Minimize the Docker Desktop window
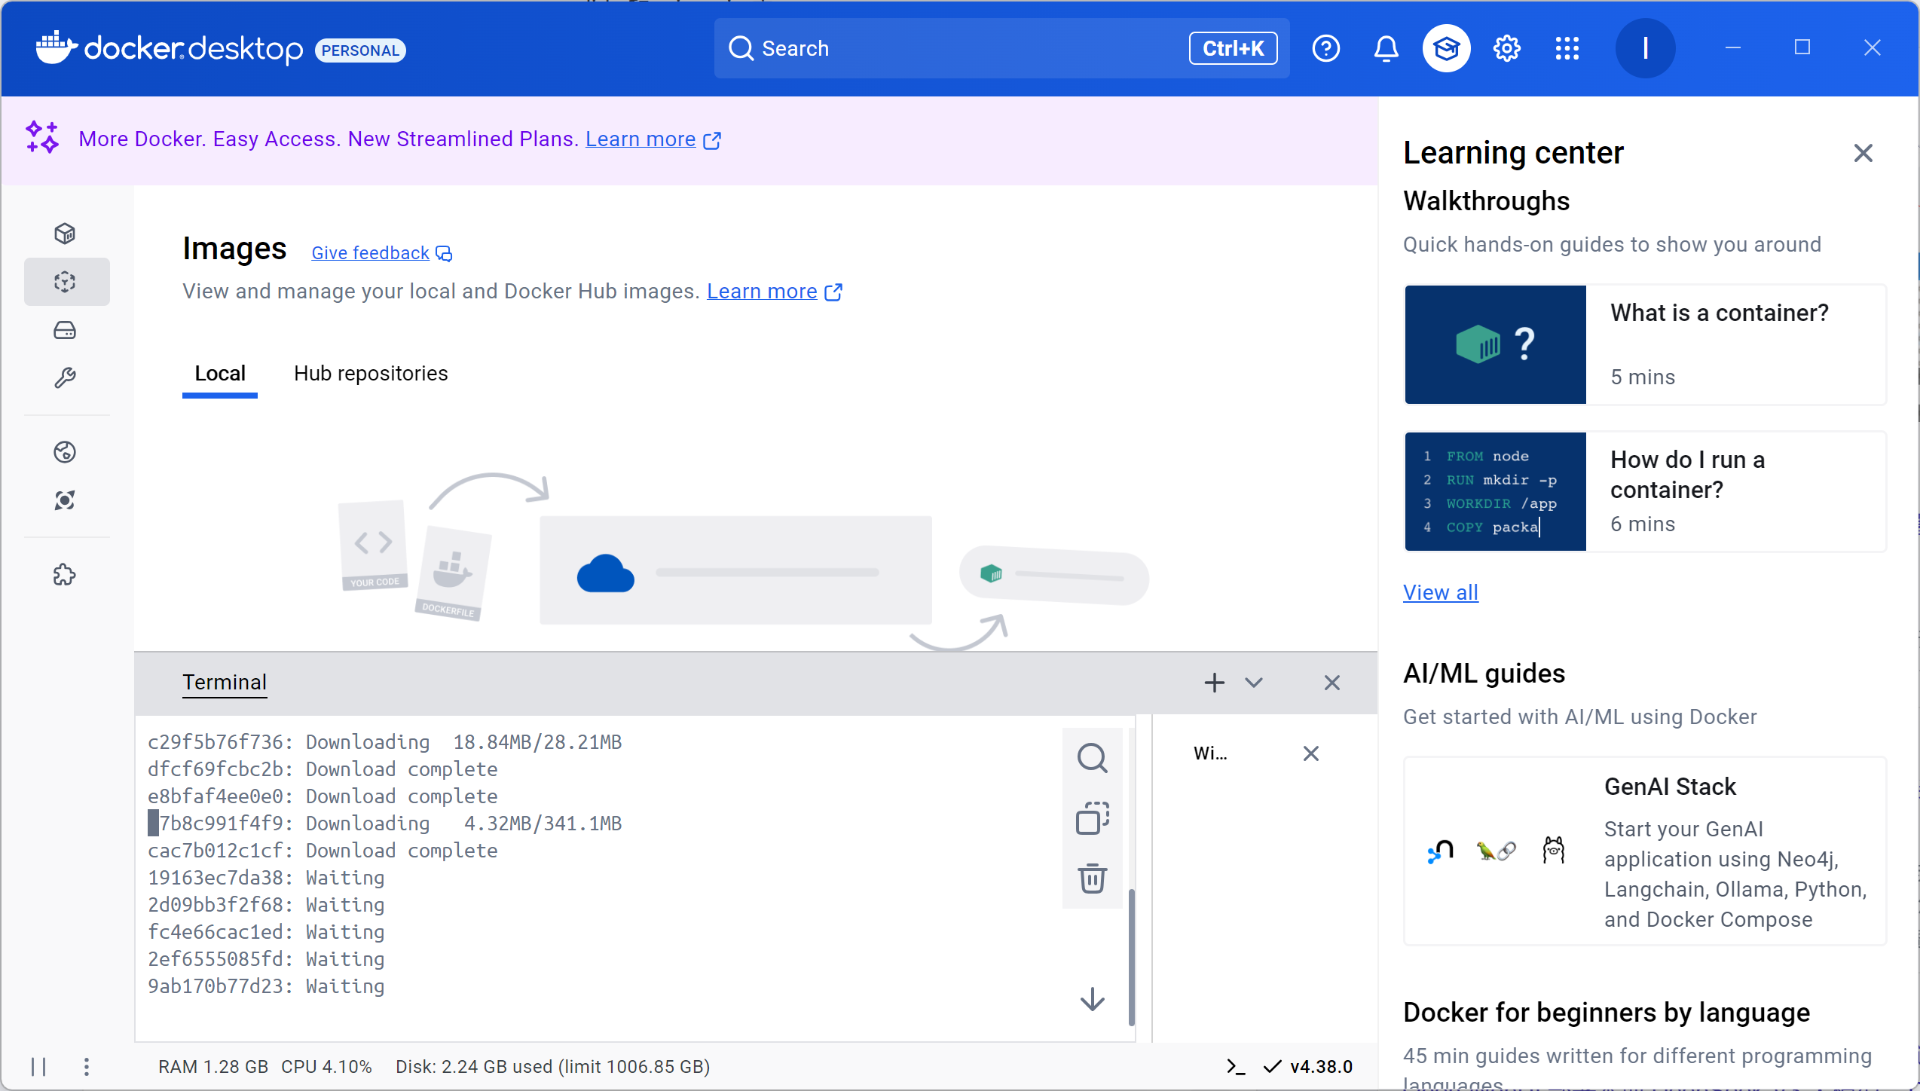Viewport: 1920px width, 1091px height. pos(1733,47)
